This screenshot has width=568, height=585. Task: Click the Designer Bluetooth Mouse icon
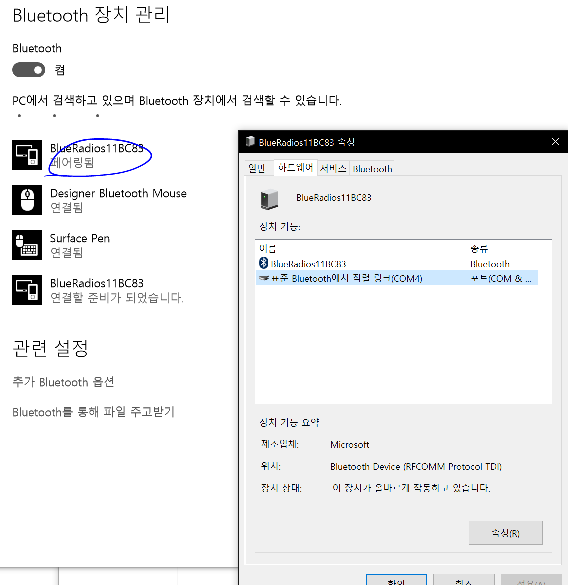point(27,200)
